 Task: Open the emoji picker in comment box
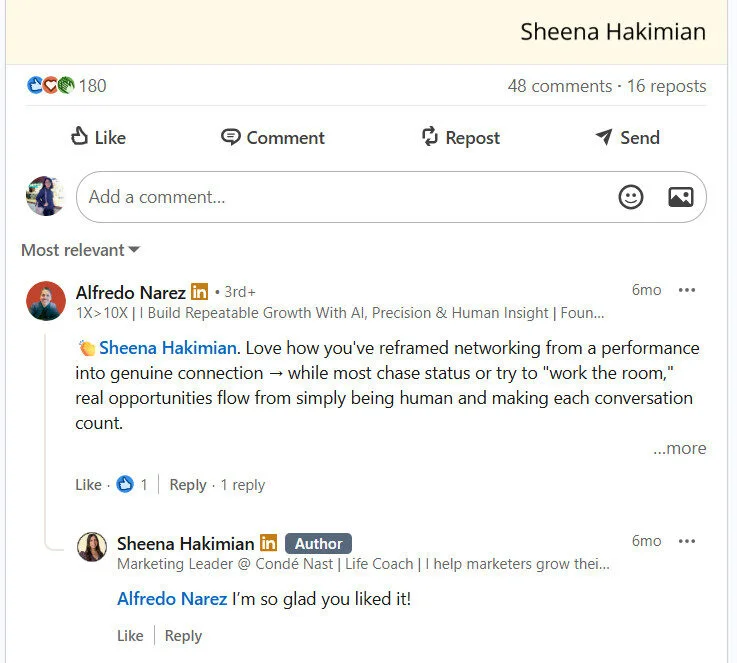(x=630, y=197)
